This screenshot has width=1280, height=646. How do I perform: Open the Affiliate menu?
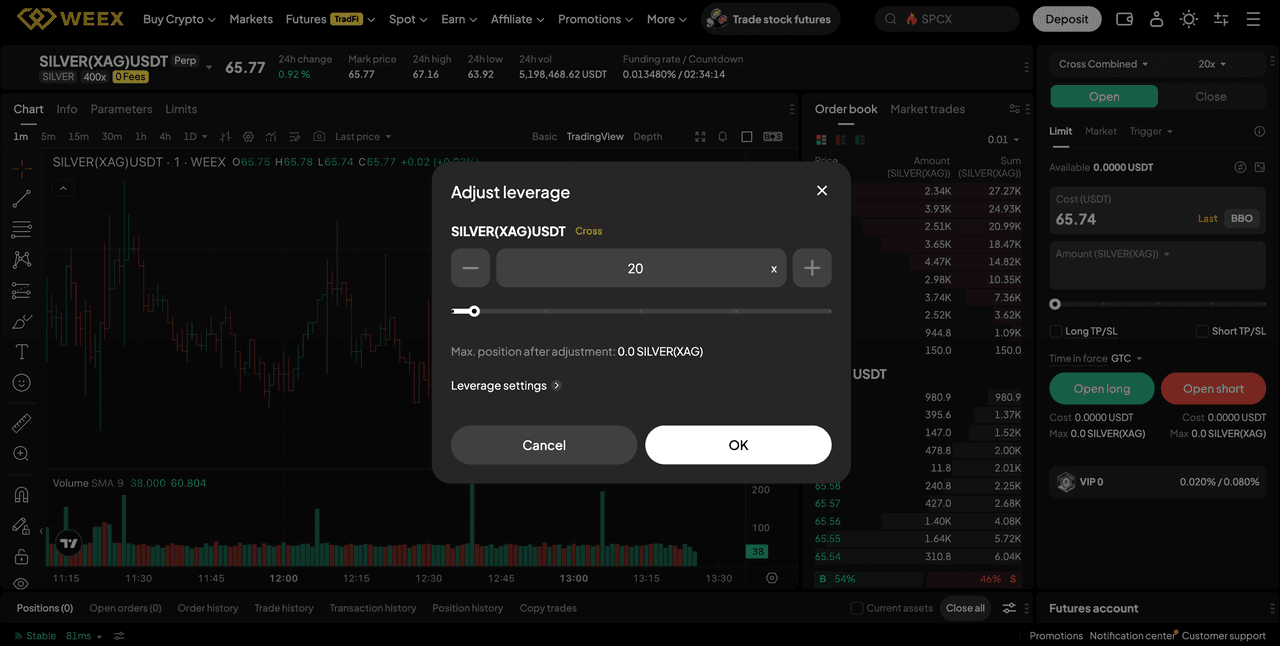[517, 19]
